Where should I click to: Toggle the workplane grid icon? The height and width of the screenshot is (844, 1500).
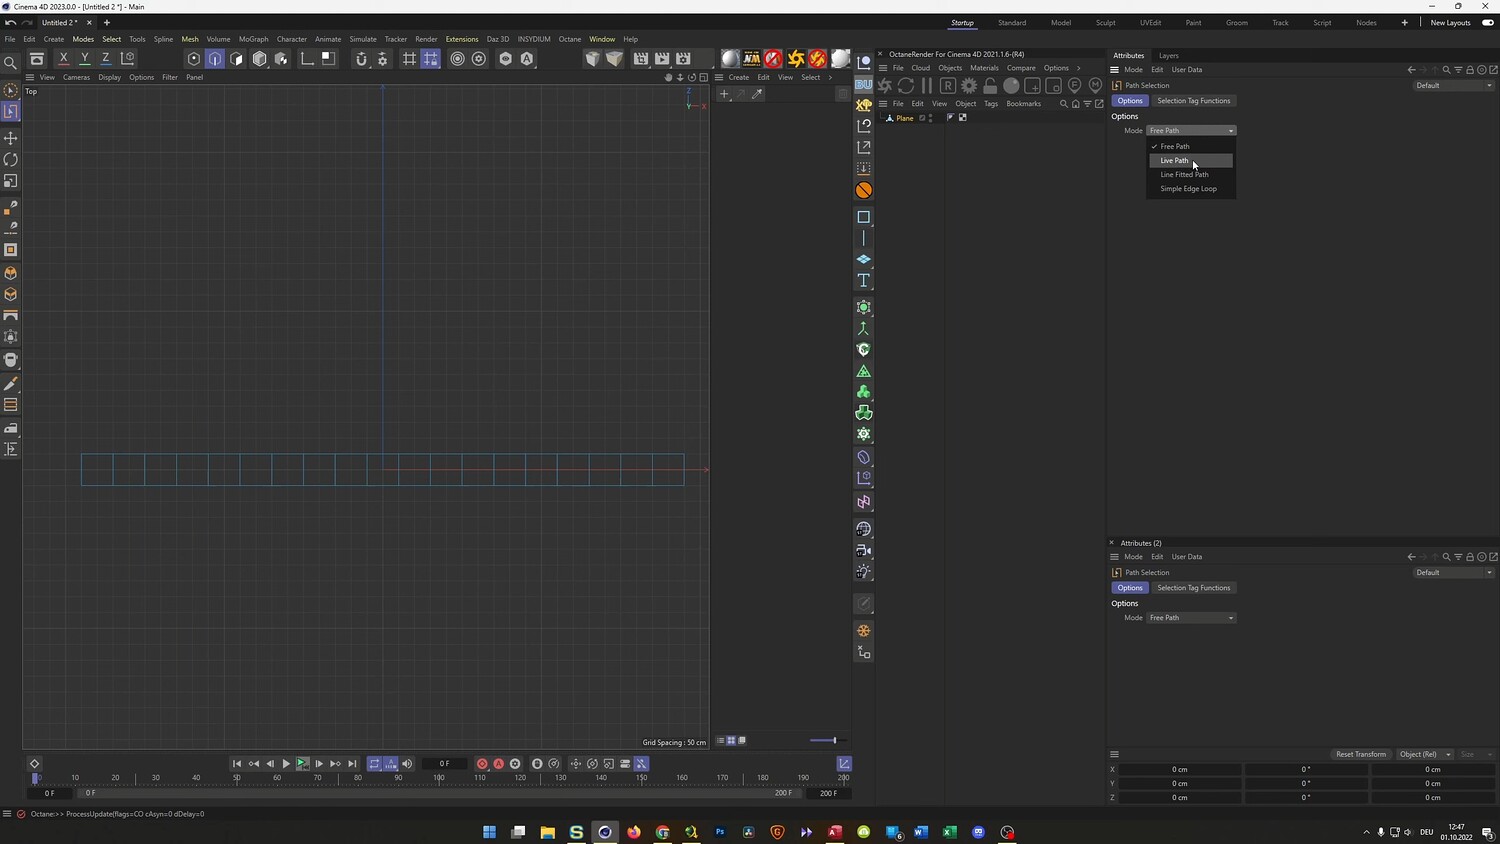(409, 59)
